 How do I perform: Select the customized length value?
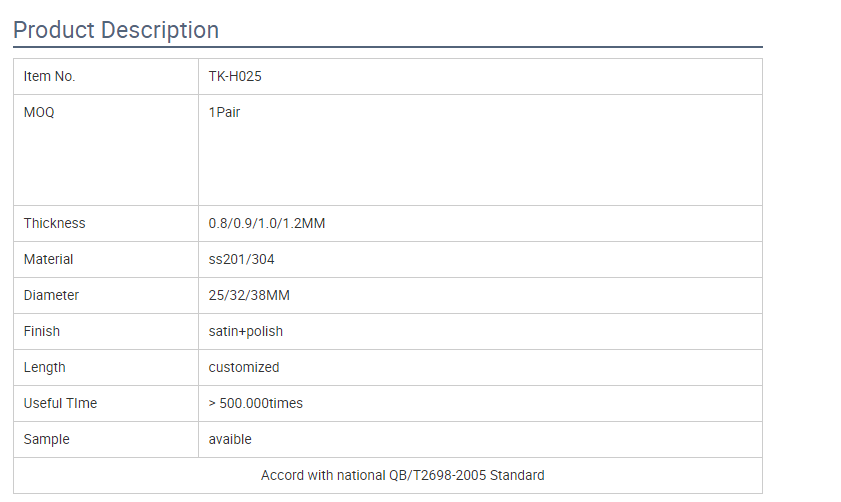(244, 367)
